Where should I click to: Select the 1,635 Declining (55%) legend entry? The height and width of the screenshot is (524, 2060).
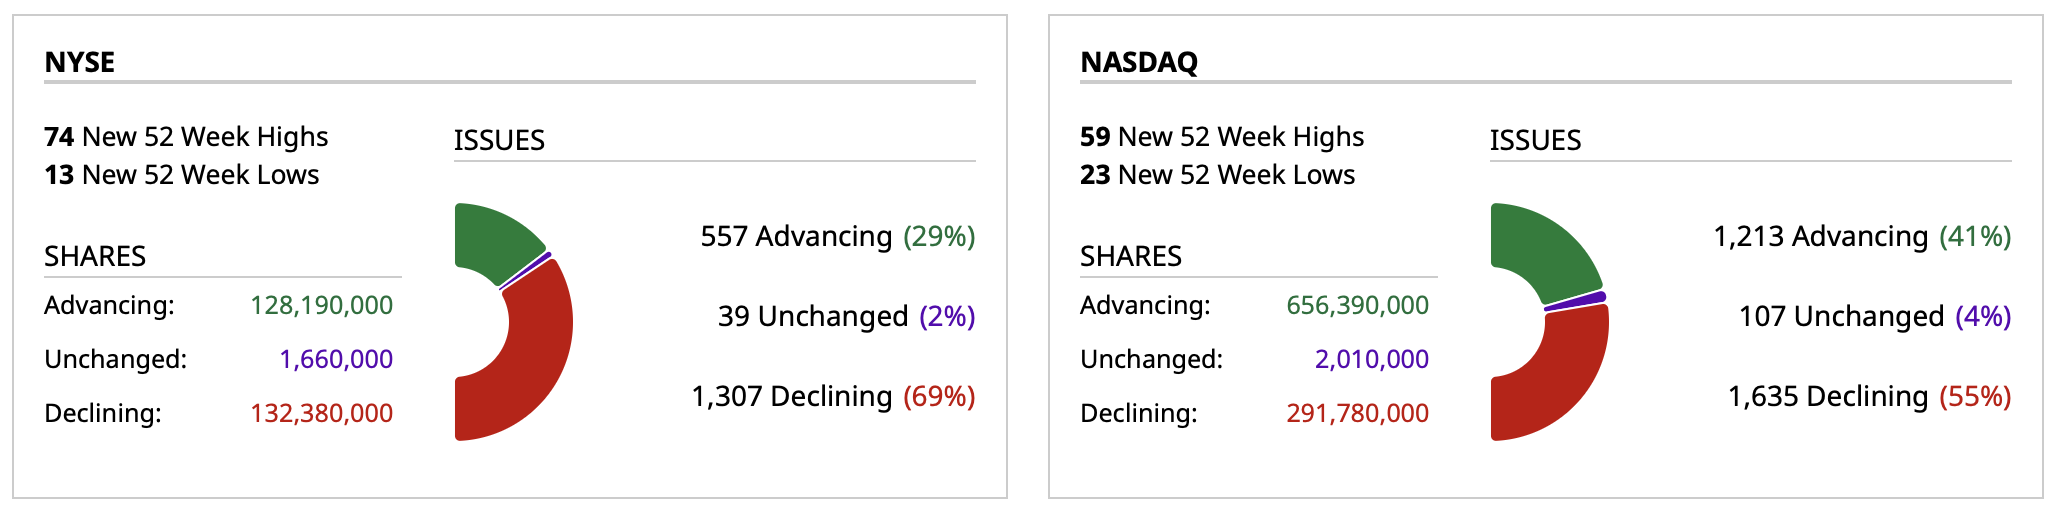click(1869, 397)
